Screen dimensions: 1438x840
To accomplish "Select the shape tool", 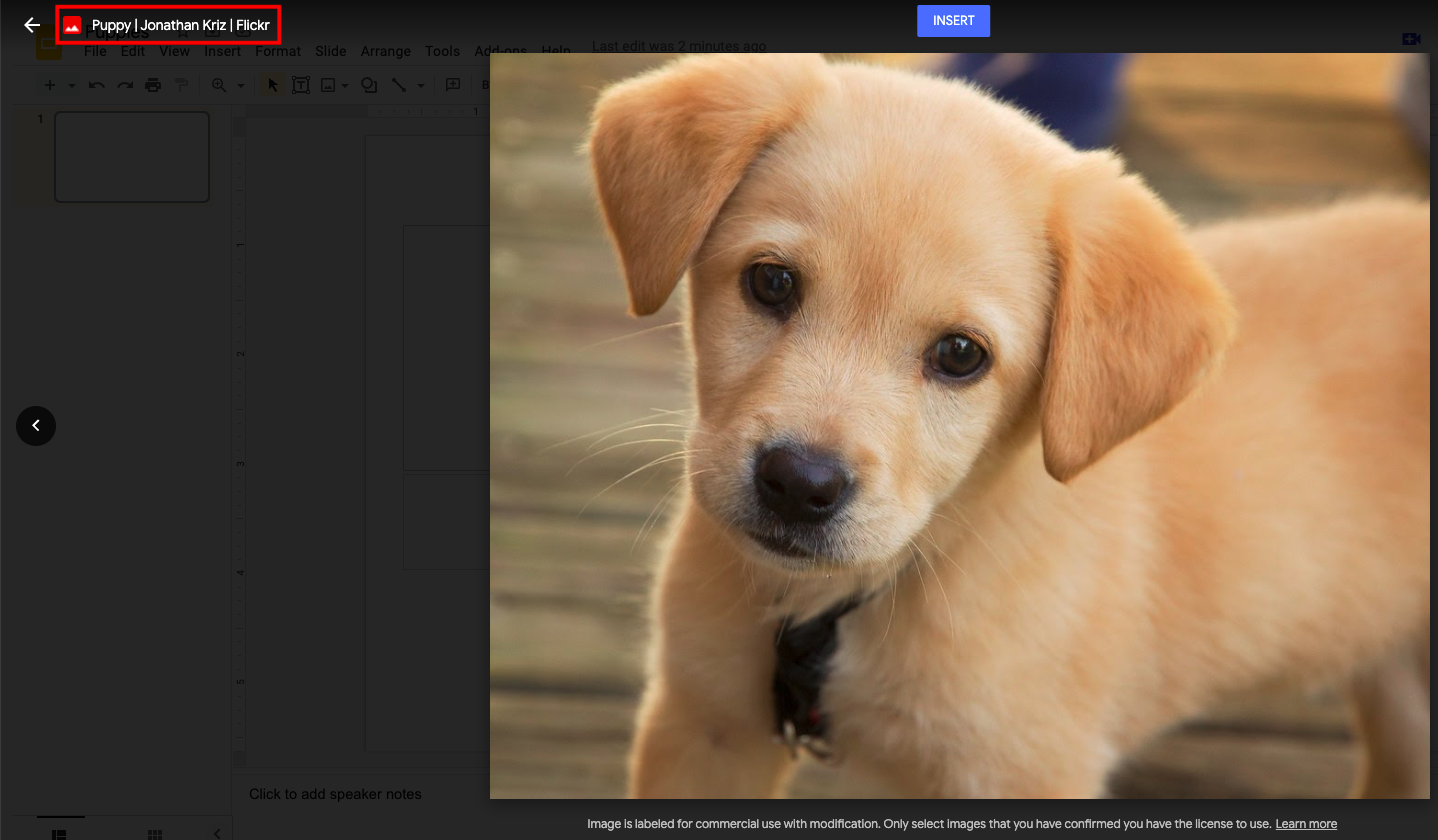I will (369, 85).
